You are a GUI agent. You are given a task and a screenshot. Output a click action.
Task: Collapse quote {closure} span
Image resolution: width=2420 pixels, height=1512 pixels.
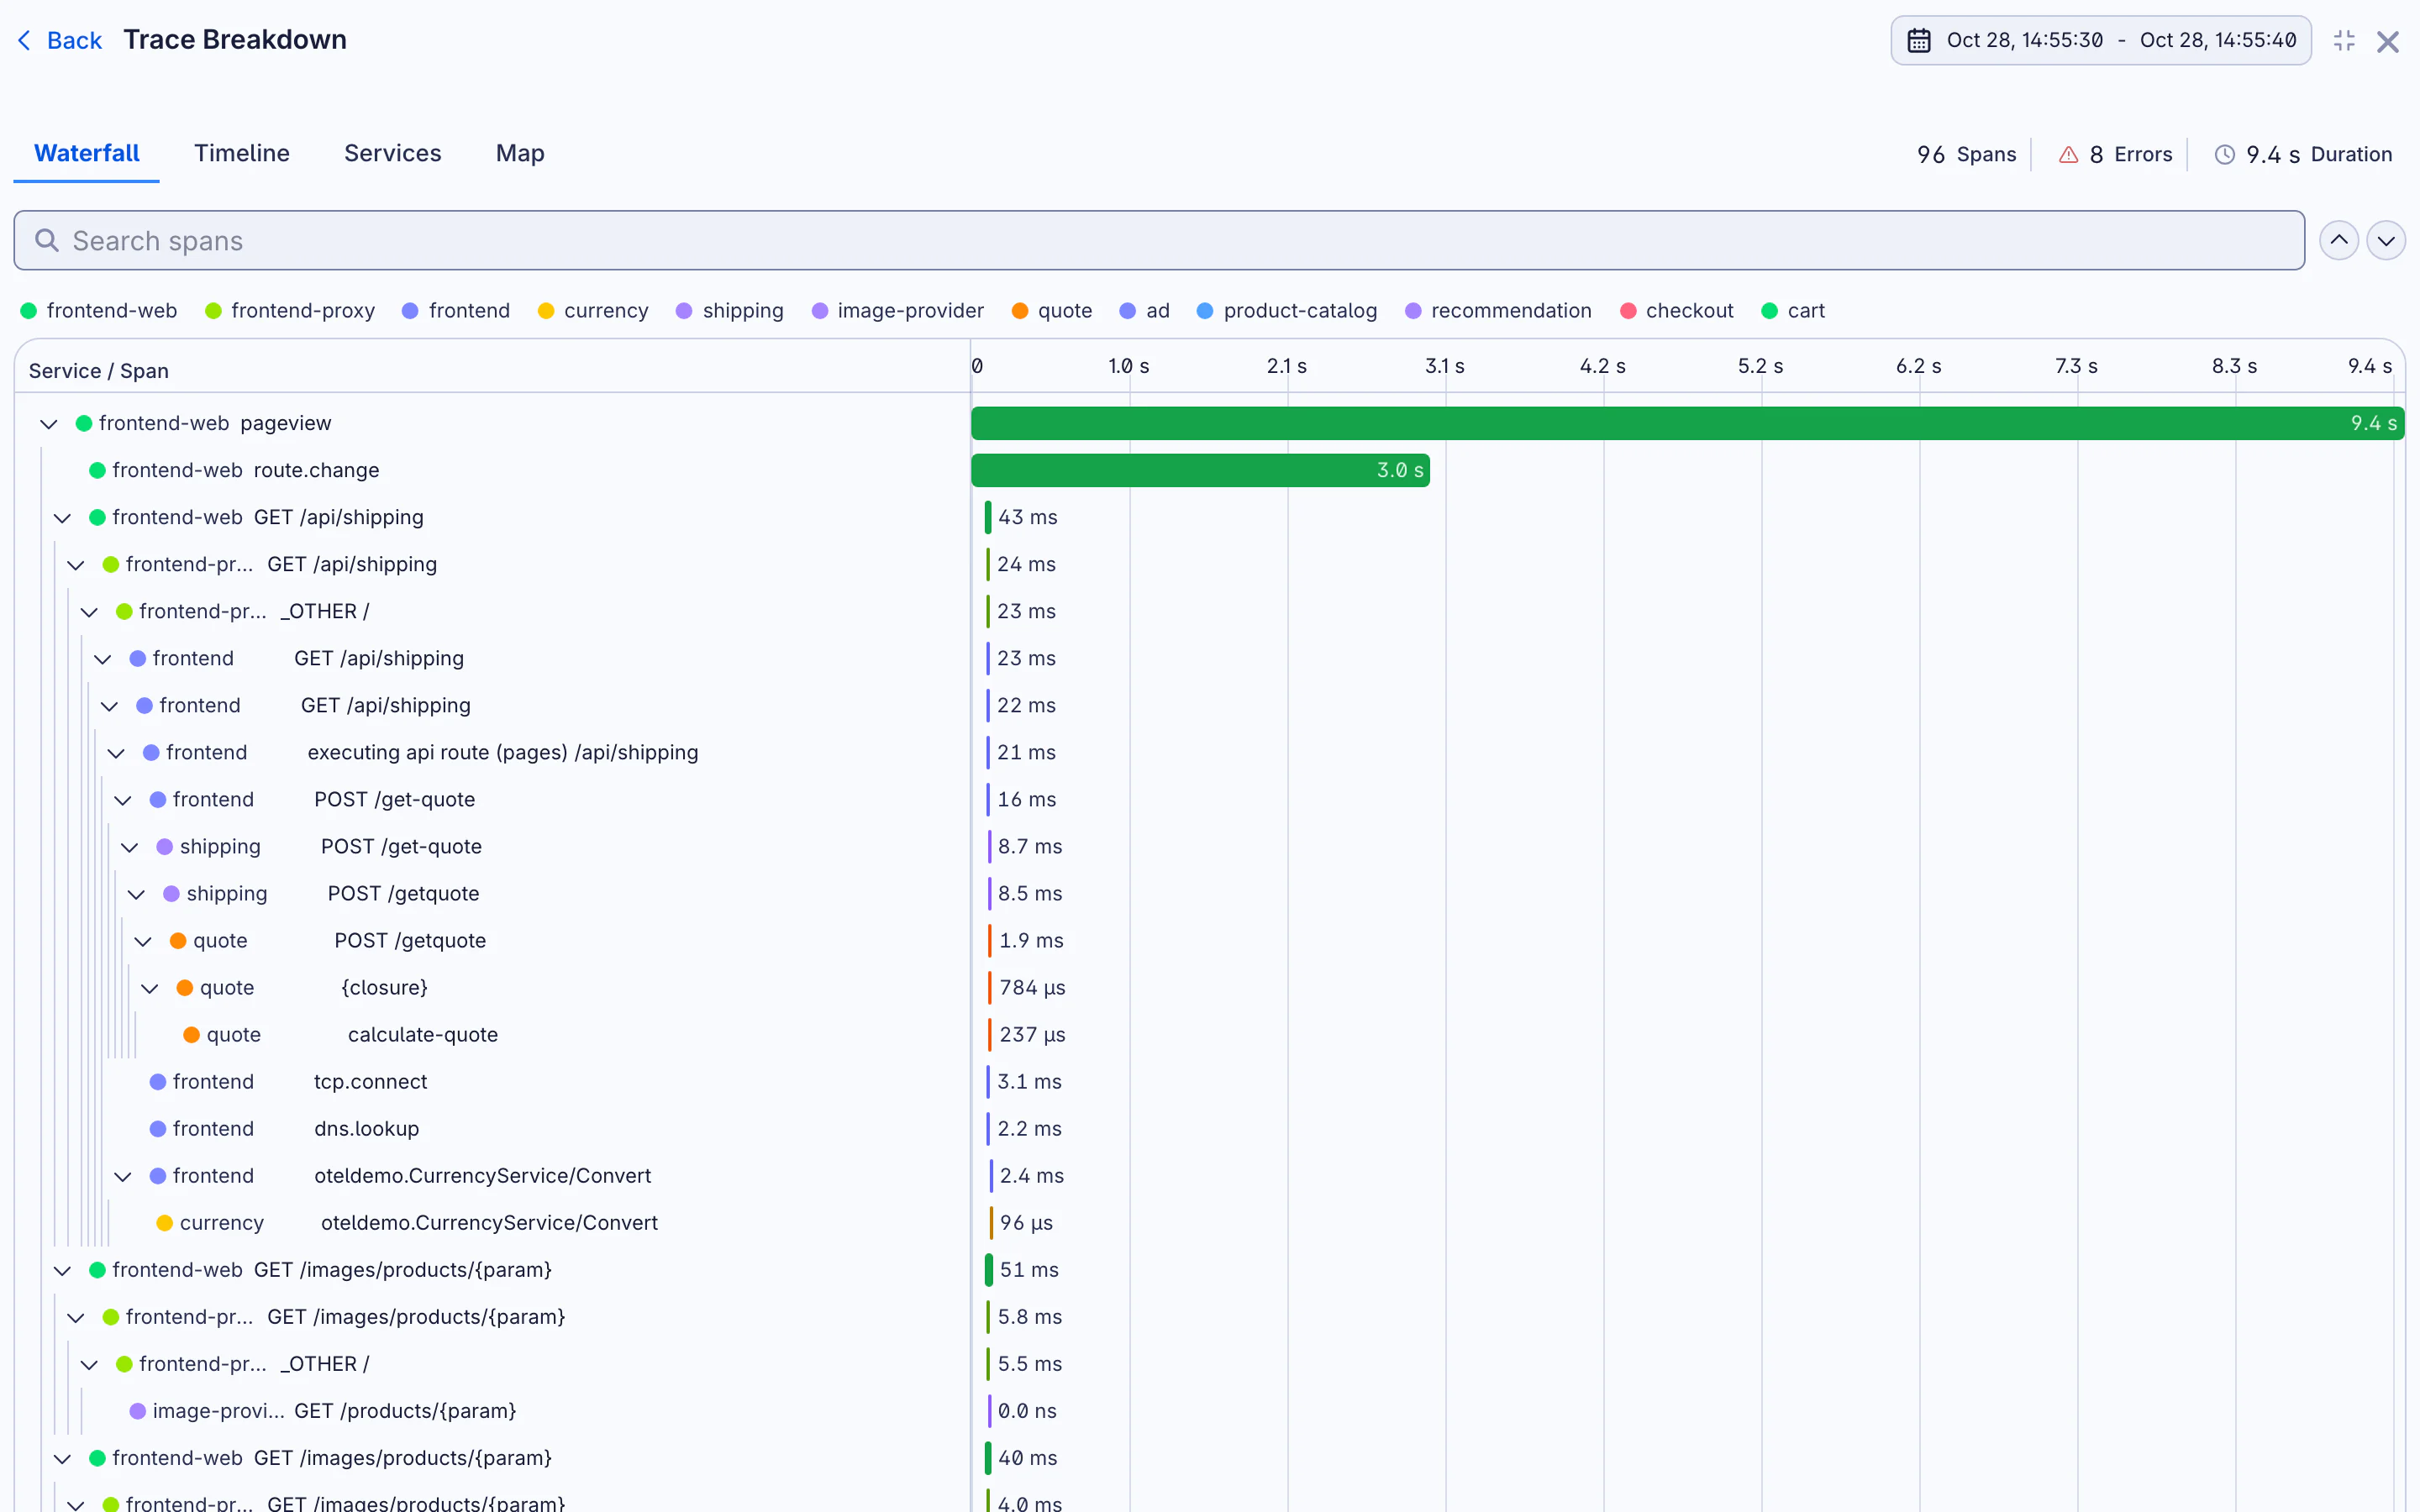click(150, 987)
